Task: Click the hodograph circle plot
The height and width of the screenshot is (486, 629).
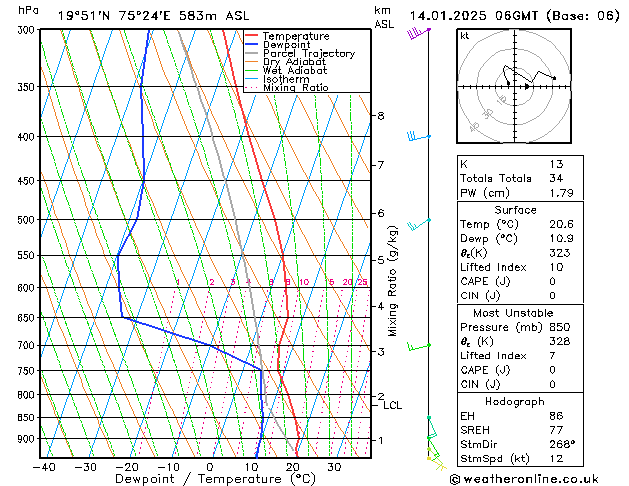Action: coord(508,84)
